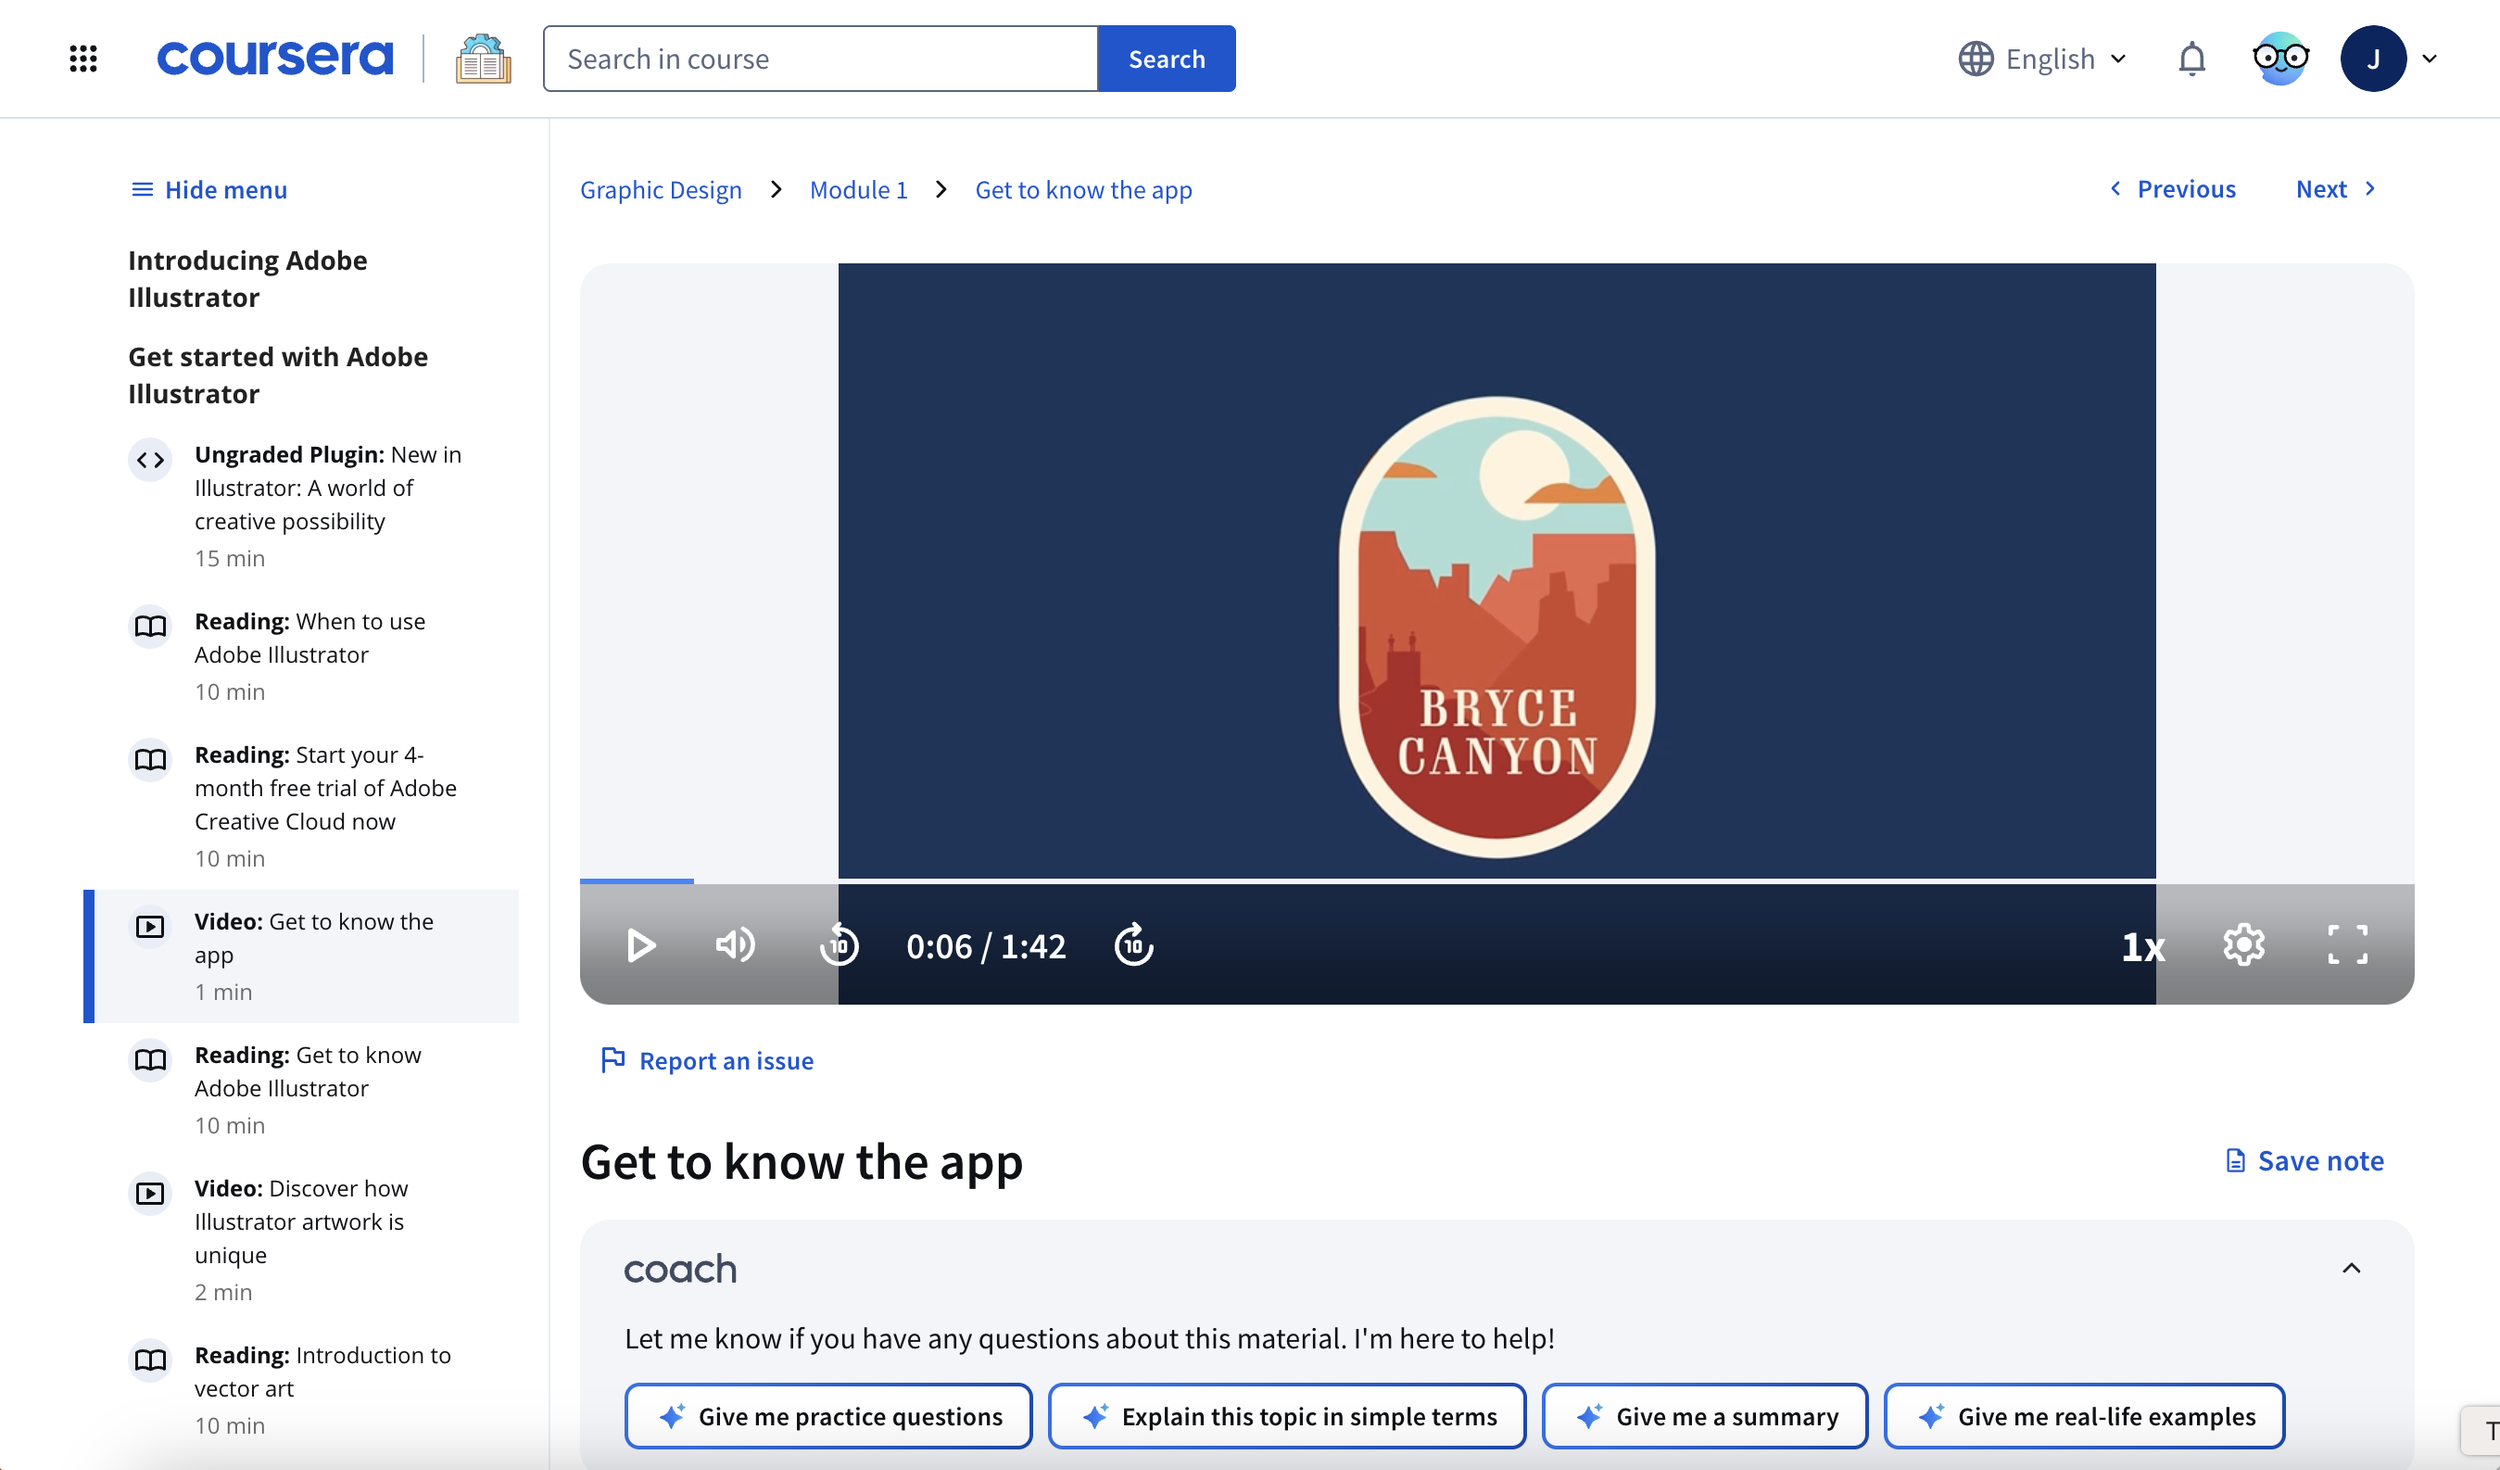Open Ungraded Plugin: New in Illustrator item
The image size is (2500, 1470).
(300, 505)
